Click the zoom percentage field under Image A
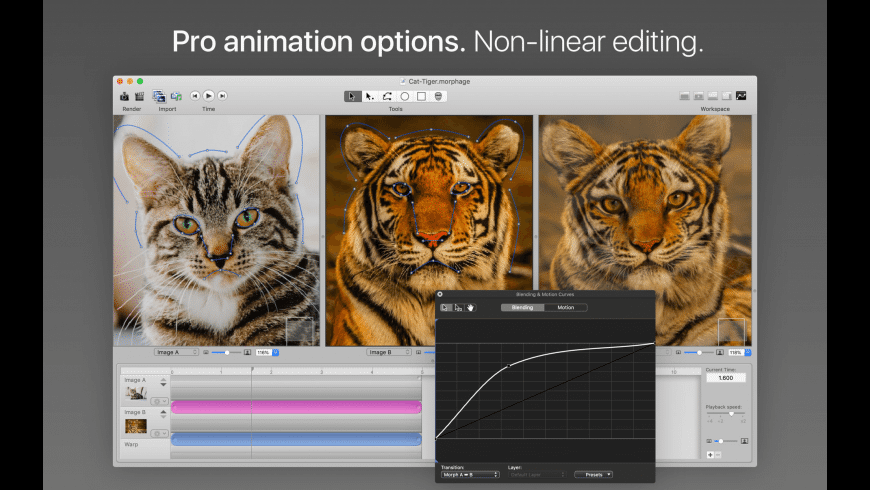The image size is (870, 490). [264, 352]
